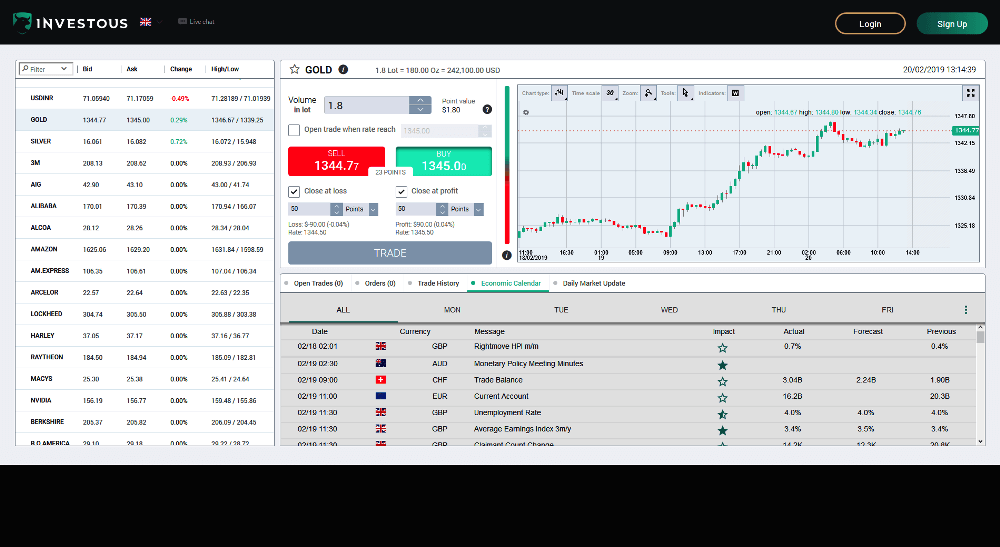This screenshot has width=1000, height=547.
Task: Select the TUE calendar day tab
Action: coord(561,310)
